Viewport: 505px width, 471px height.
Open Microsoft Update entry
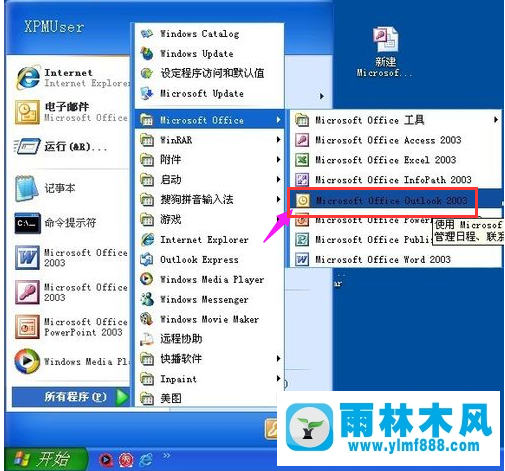209,93
